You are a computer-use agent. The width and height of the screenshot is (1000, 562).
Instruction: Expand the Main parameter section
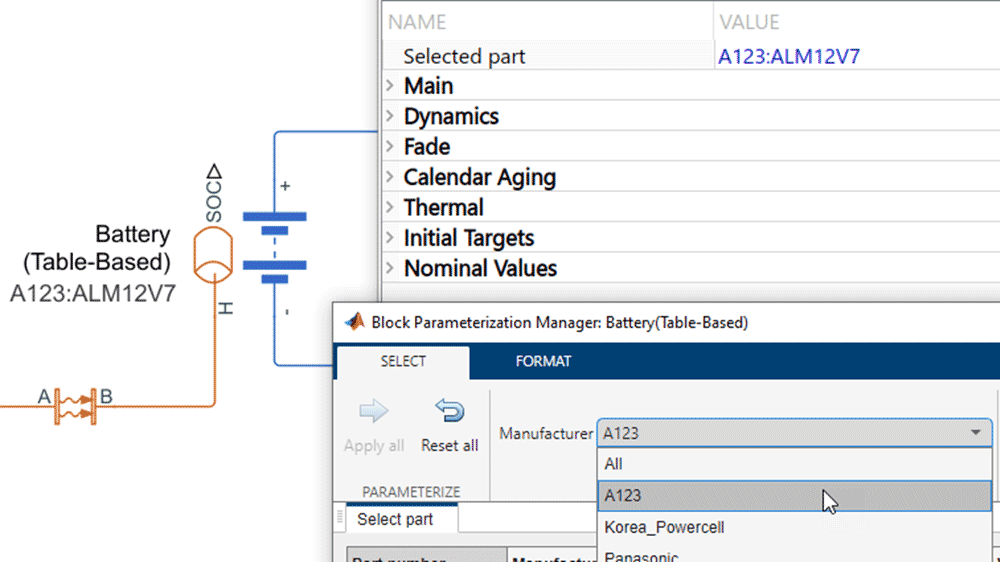tap(391, 86)
